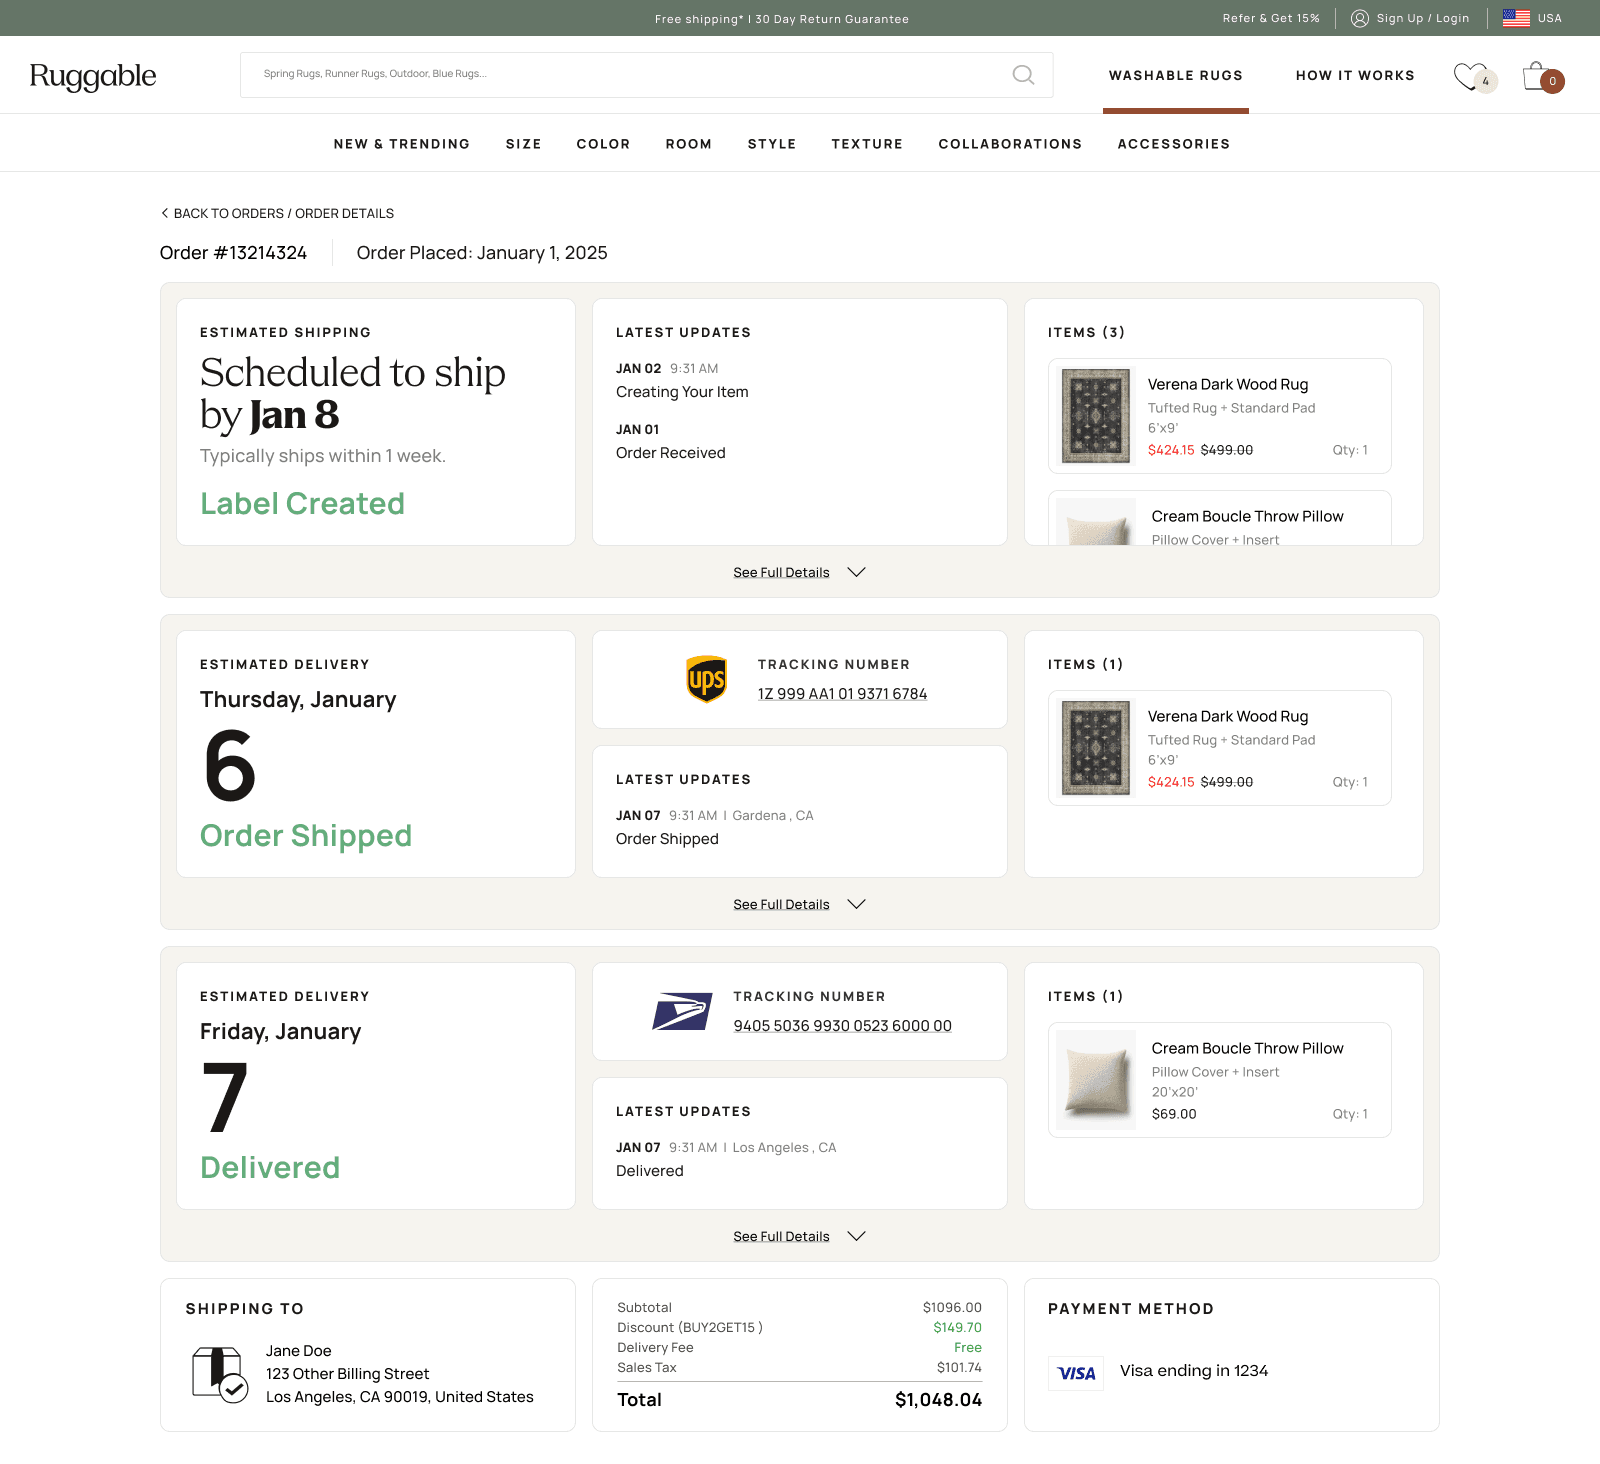Viewport: 1600px width, 1464px height.
Task: Click the Refer & Get 15% link
Action: 1271,18
